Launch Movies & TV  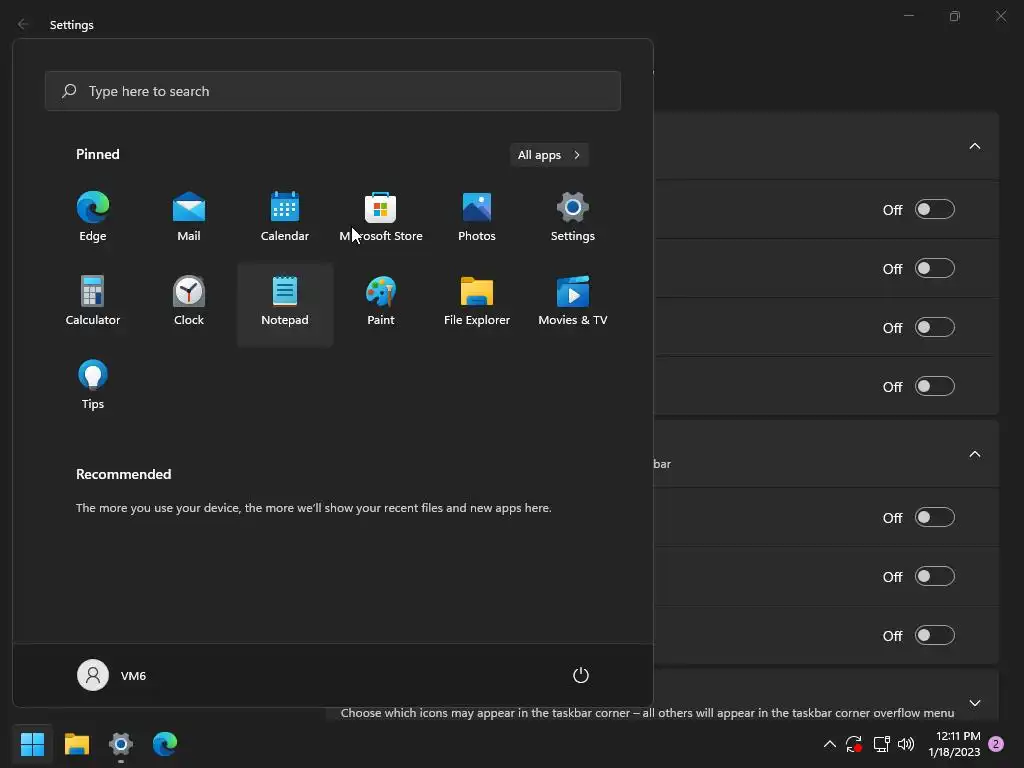[x=573, y=302]
